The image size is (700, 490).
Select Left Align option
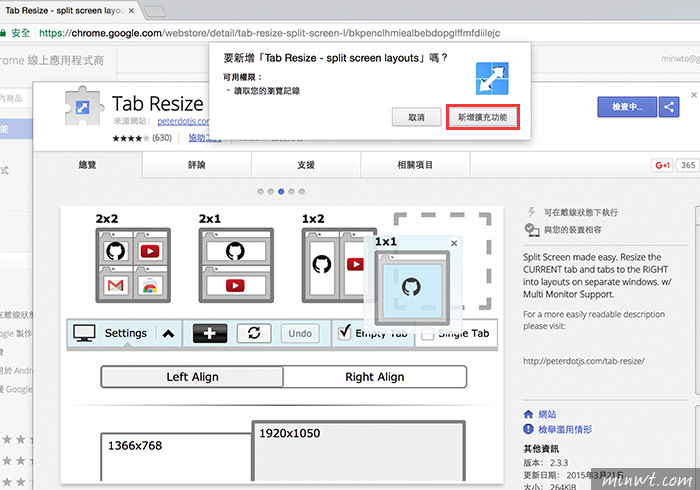coord(192,377)
